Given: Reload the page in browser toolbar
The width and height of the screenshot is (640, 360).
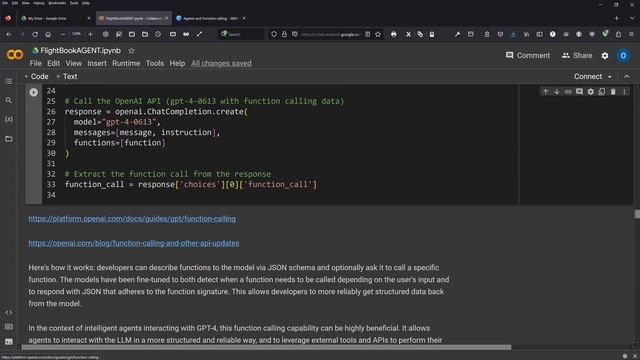Looking at the screenshot, I should click(x=35, y=34).
